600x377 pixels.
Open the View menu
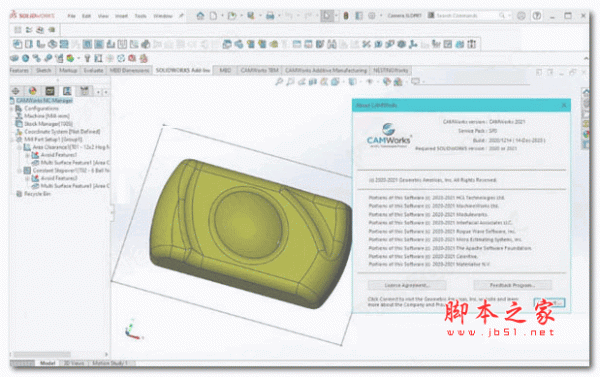pyautogui.click(x=103, y=16)
